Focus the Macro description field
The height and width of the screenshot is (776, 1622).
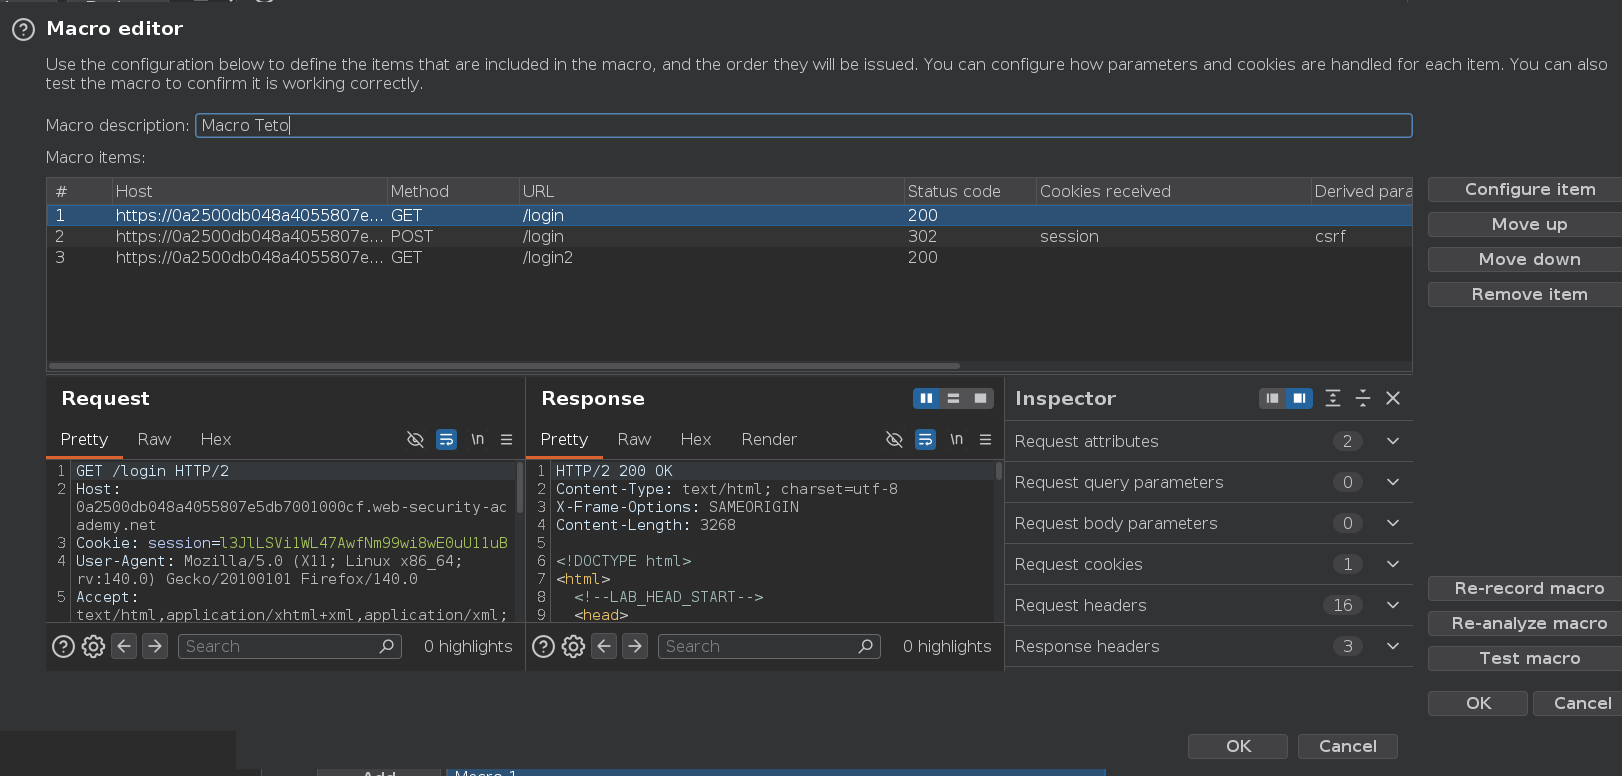[x=803, y=126]
